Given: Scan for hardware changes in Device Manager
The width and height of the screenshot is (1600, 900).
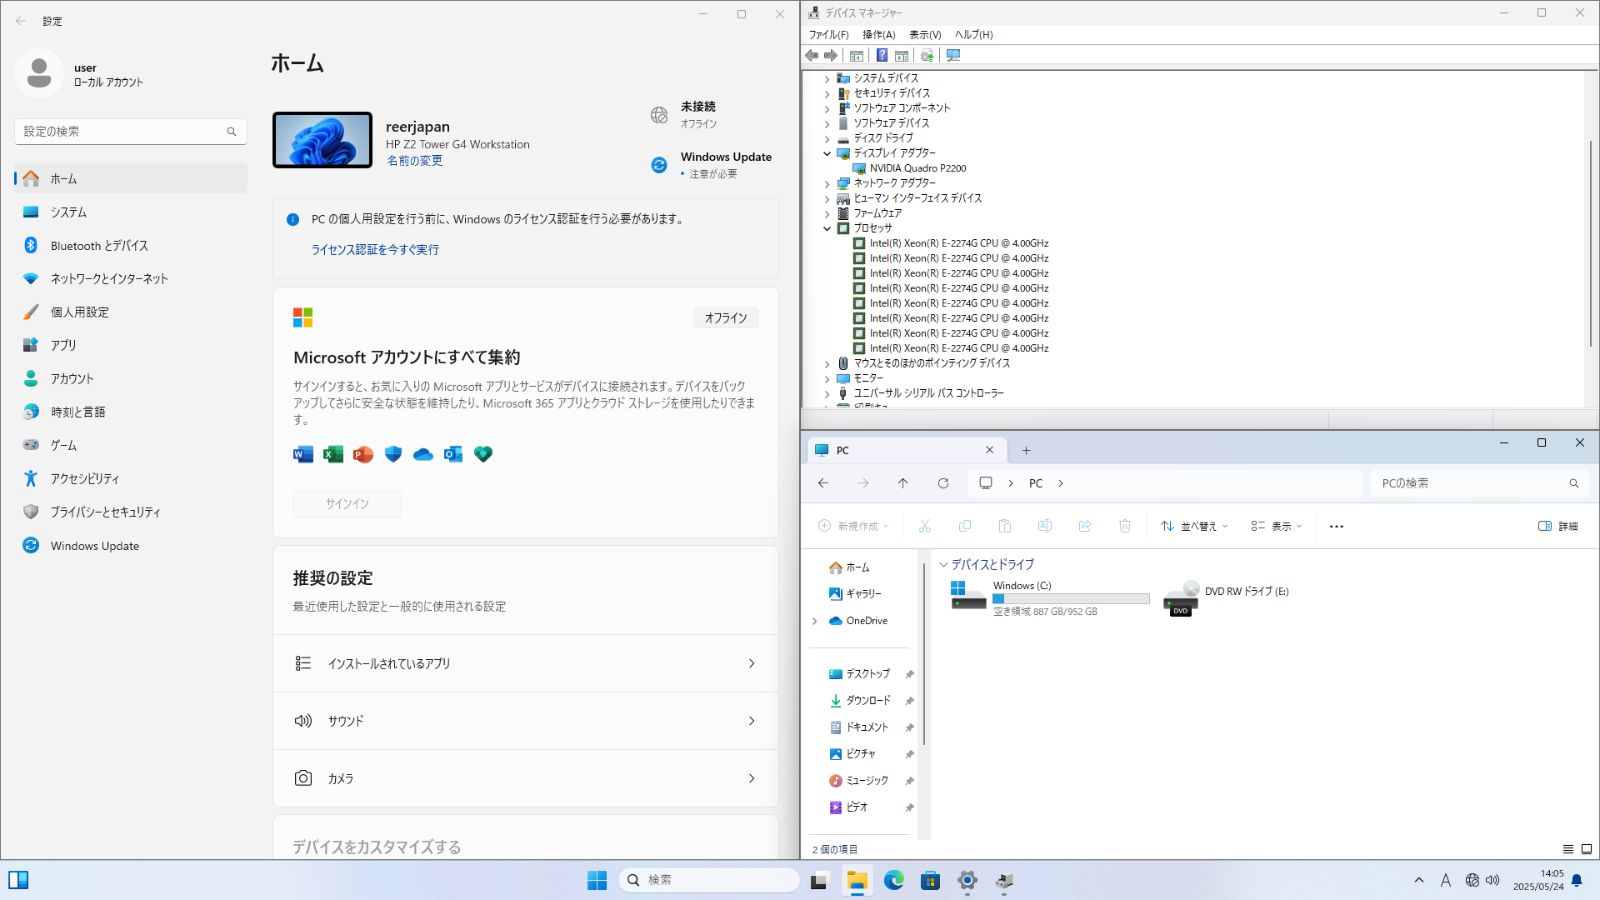Looking at the screenshot, I should coord(953,55).
